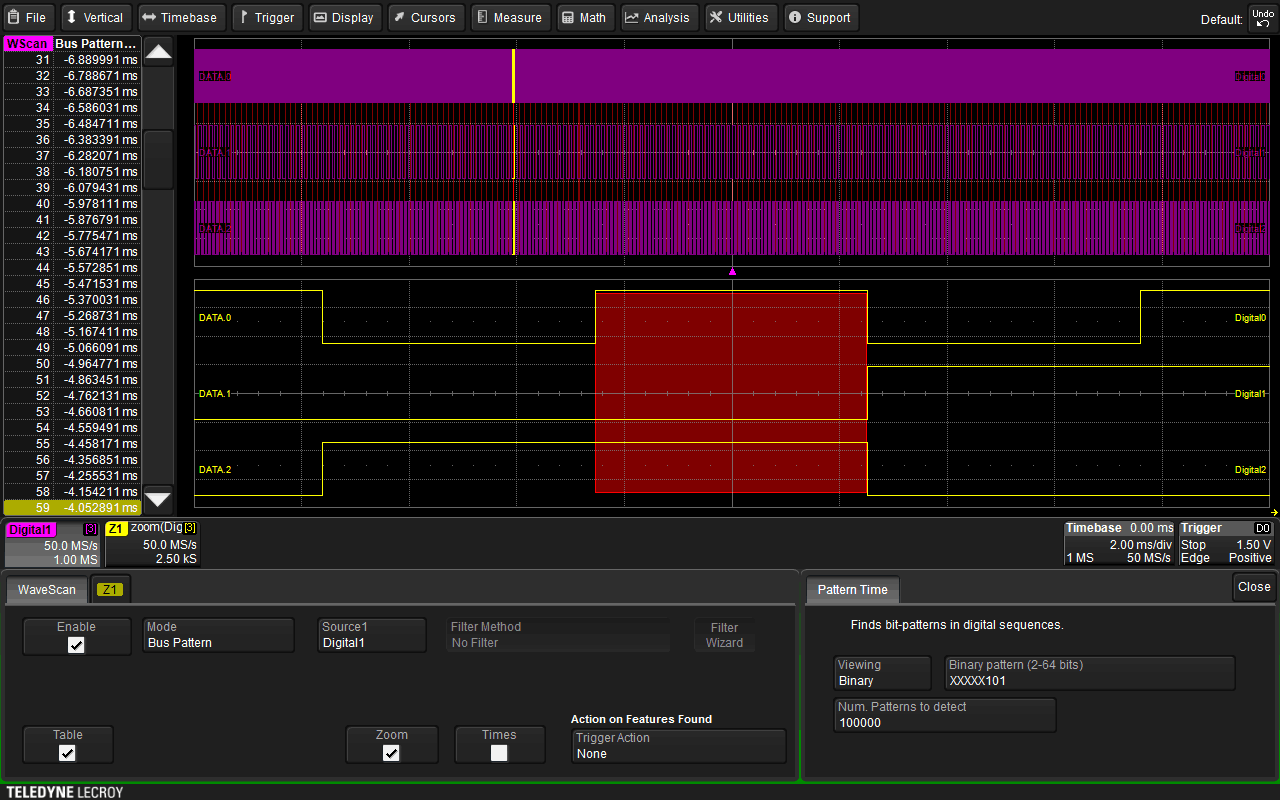Screen dimensions: 1280x800
Task: Toggle the Table checkbox
Action: coord(67,753)
